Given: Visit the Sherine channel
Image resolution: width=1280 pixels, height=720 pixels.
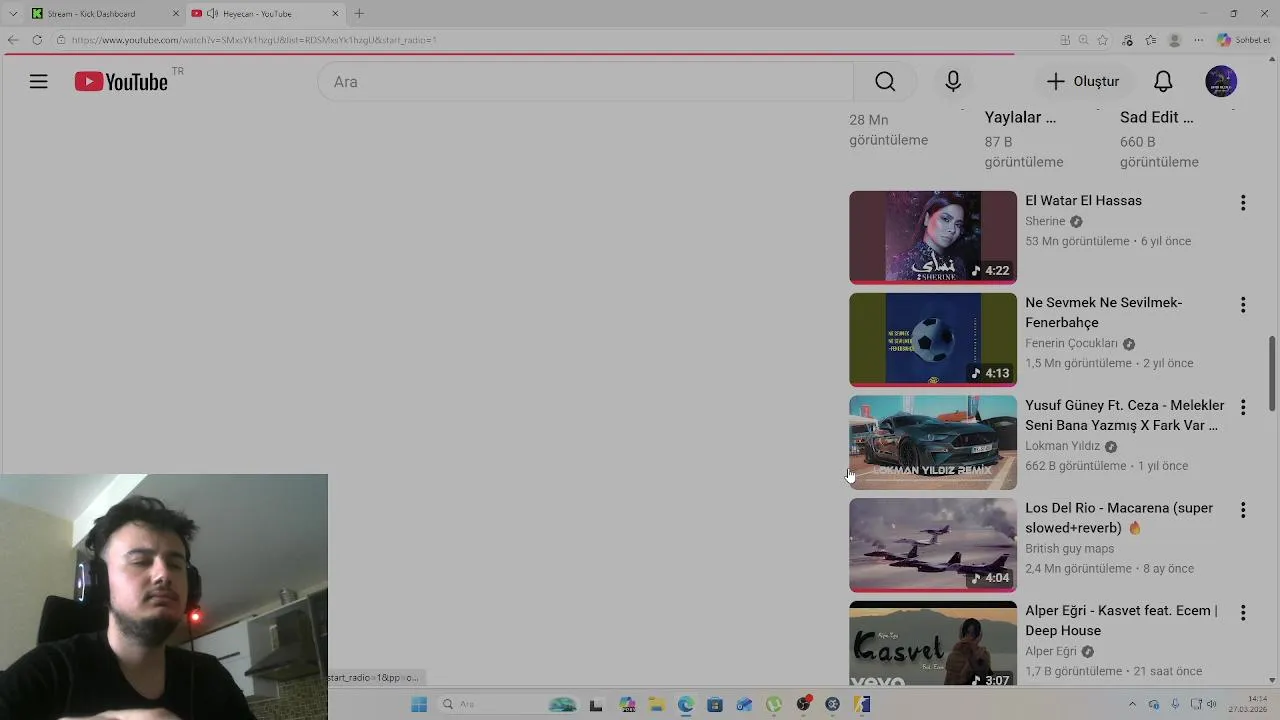Looking at the screenshot, I should click(x=1045, y=221).
